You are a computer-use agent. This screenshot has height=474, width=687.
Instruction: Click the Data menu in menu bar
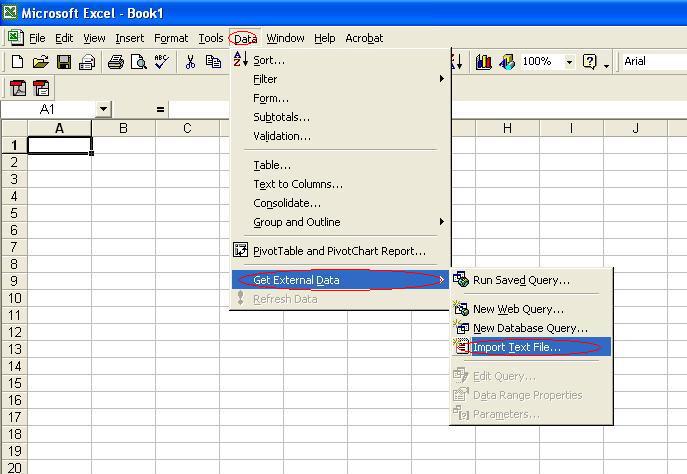tap(245, 39)
